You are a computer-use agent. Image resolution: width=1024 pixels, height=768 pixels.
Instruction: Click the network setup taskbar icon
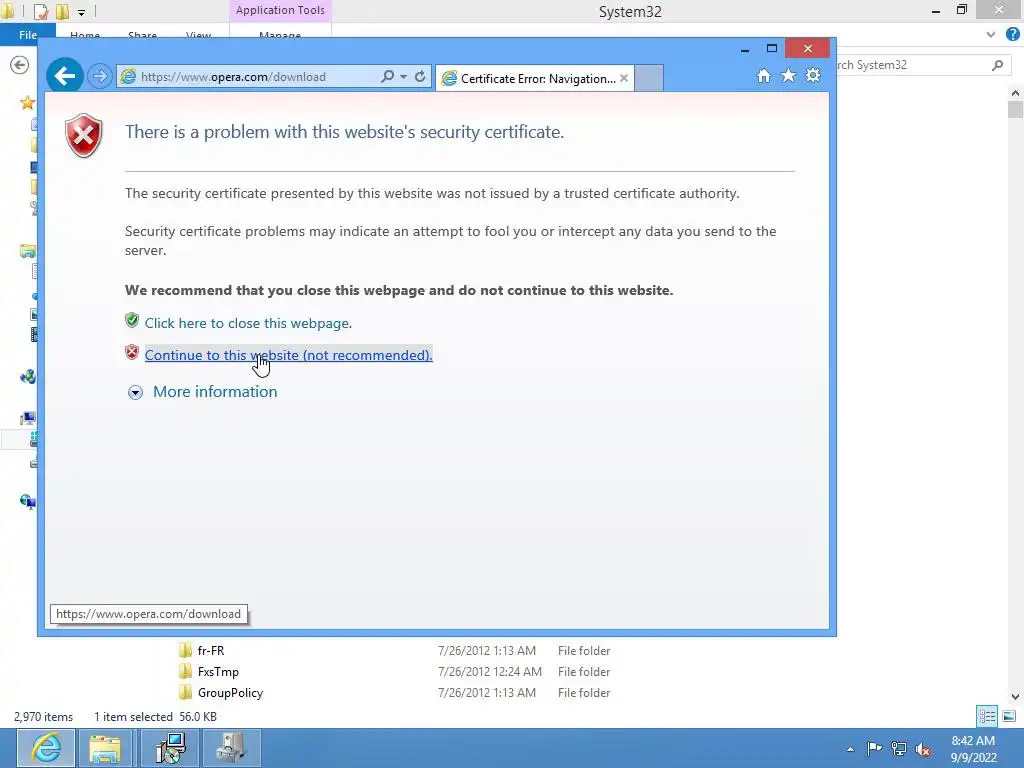pos(170,748)
